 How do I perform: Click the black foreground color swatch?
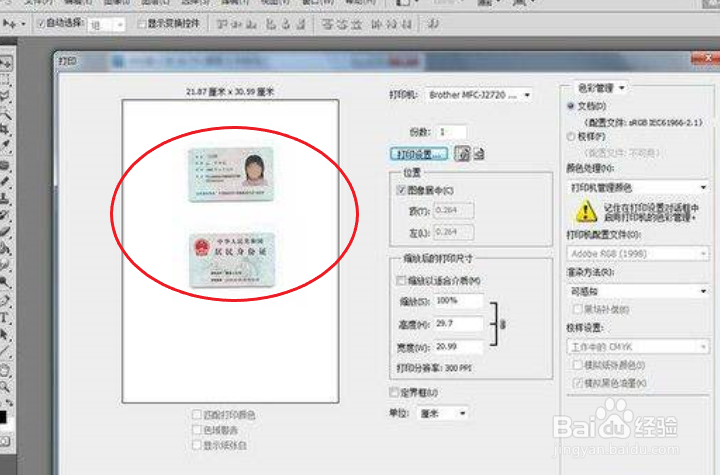(2, 417)
